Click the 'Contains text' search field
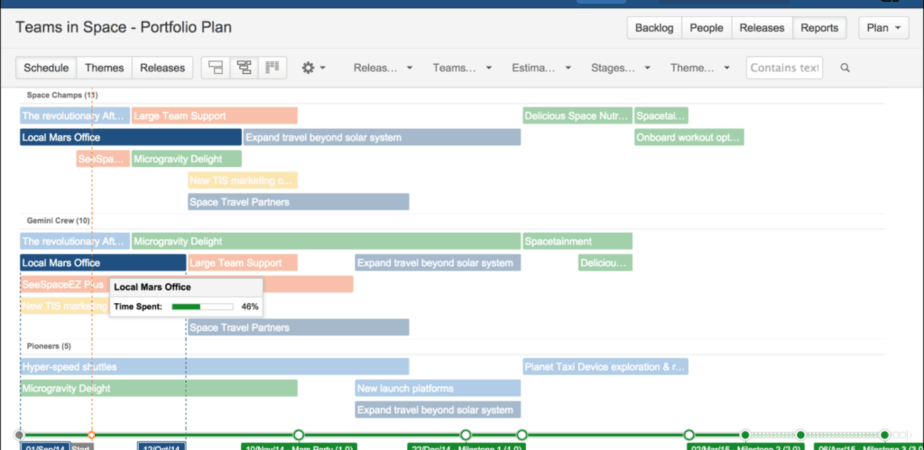The width and height of the screenshot is (924, 450). [x=784, y=68]
